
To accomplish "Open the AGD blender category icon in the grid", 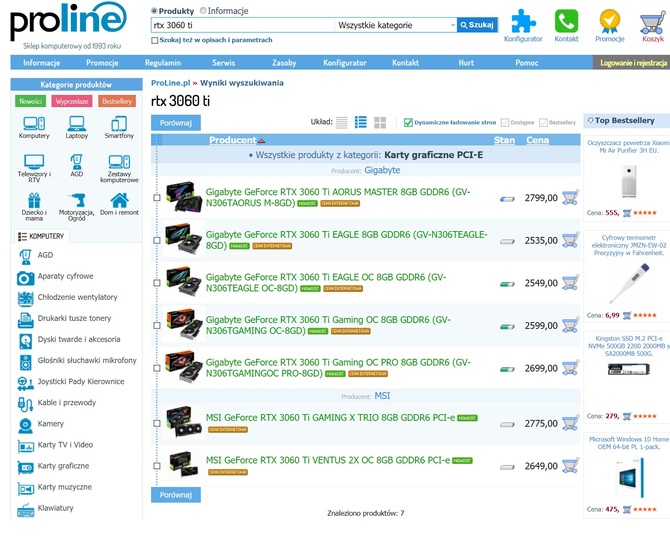I will click(76, 162).
